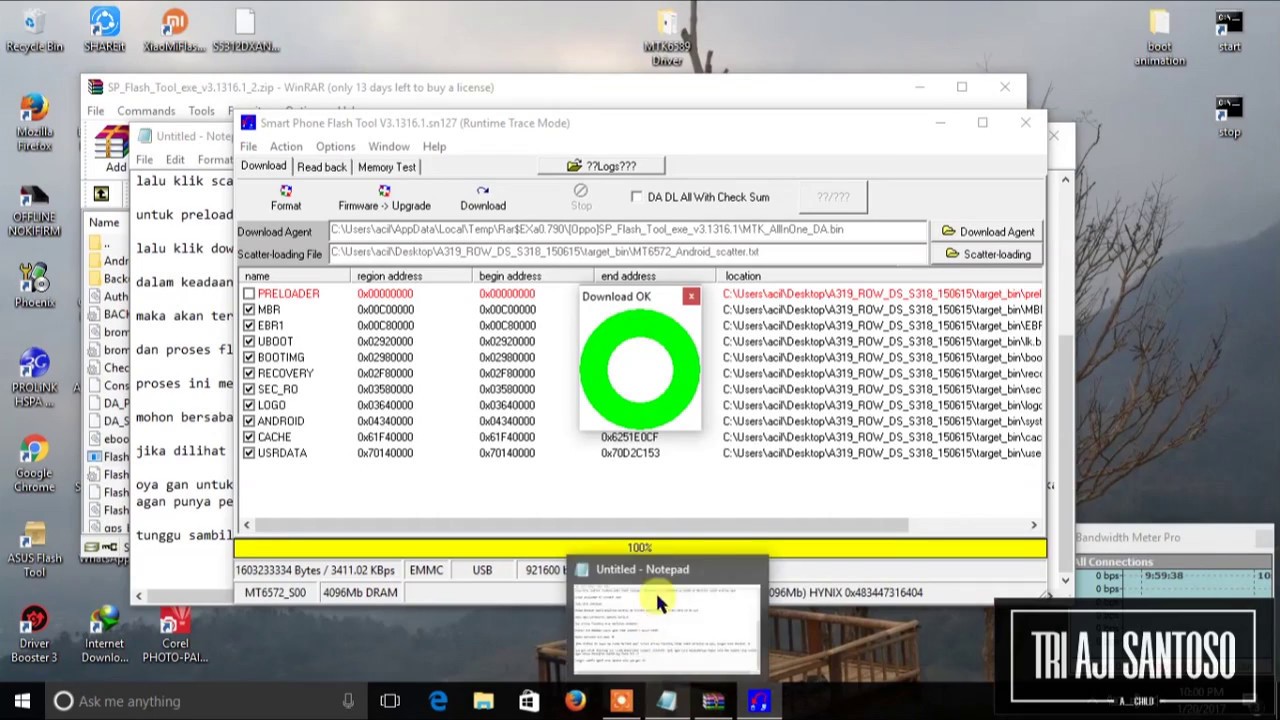Open the SHAREit desktop icon
The image size is (1280, 720).
coord(104,30)
